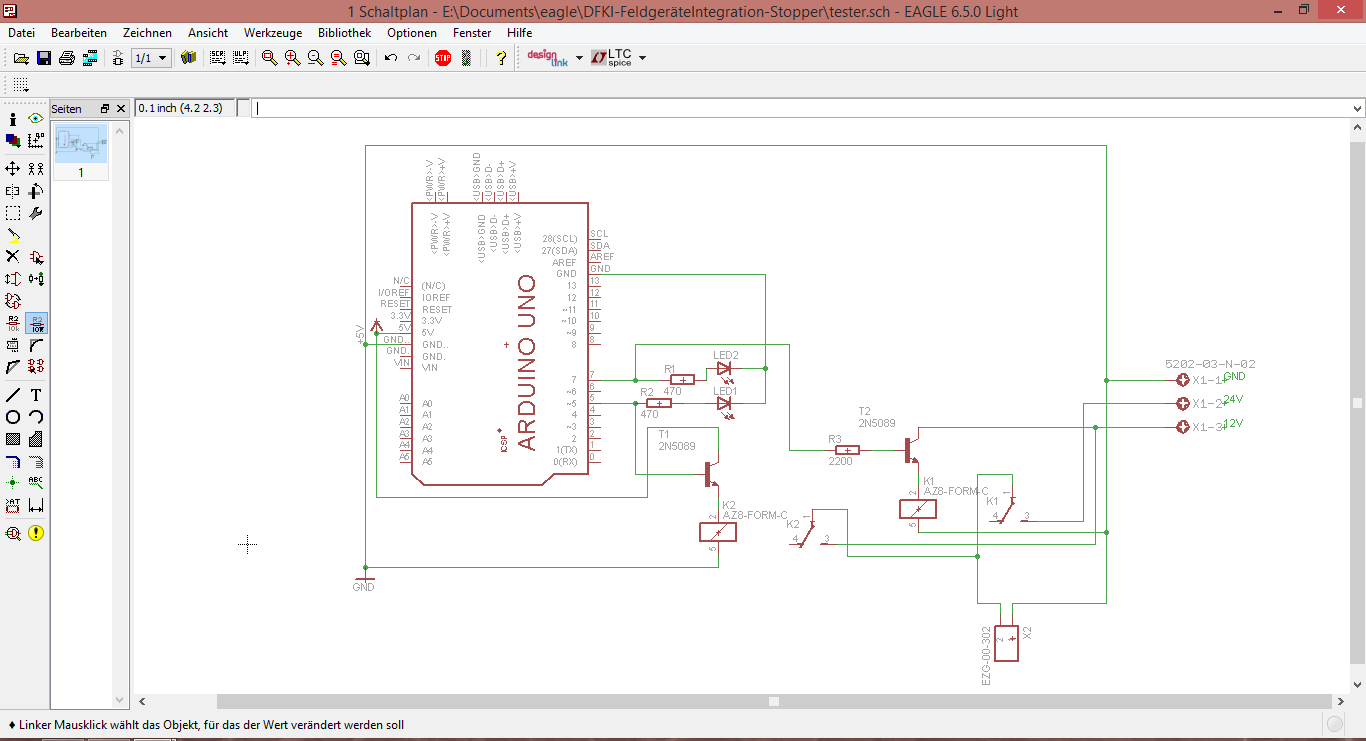
Task: Open the CAM processor icon
Action: tap(90, 58)
